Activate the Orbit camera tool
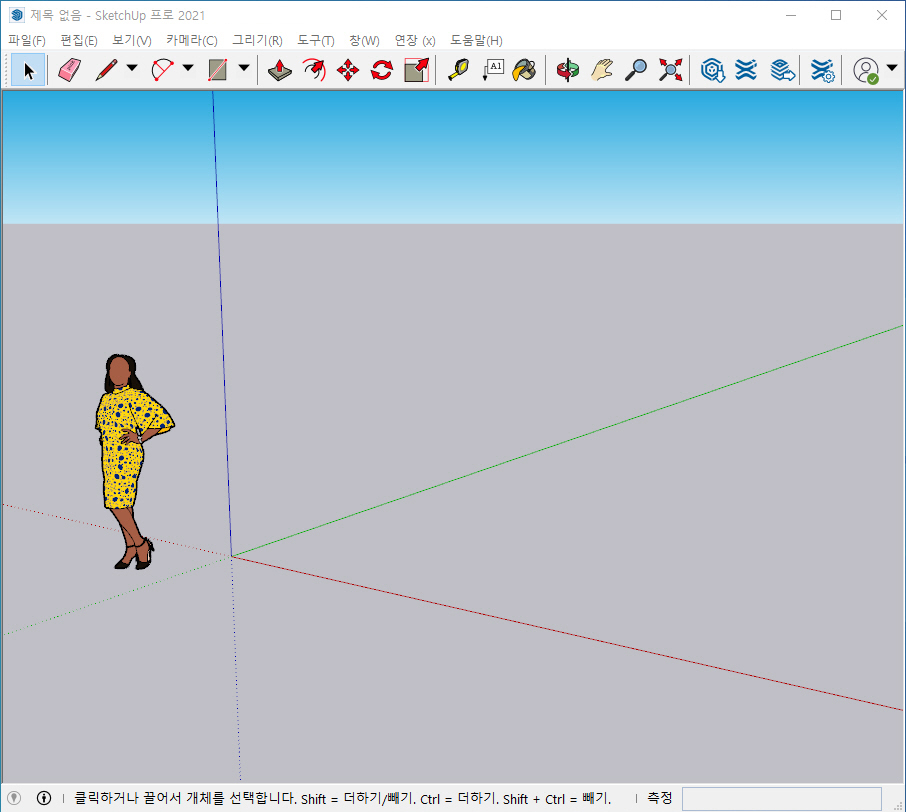 (567, 70)
